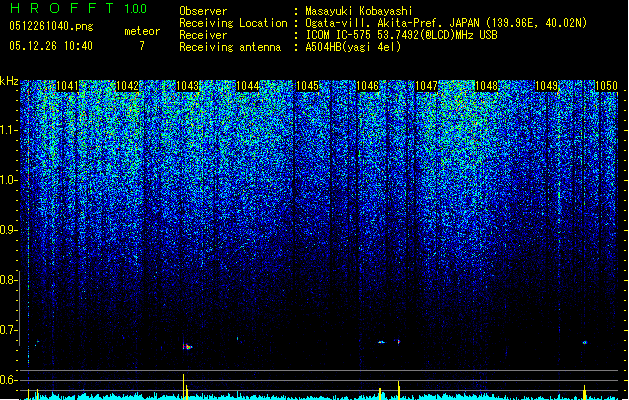Viewport: 629px width, 400px height.
Task: Click the 'Receiving Location' label
Action: [233, 23]
